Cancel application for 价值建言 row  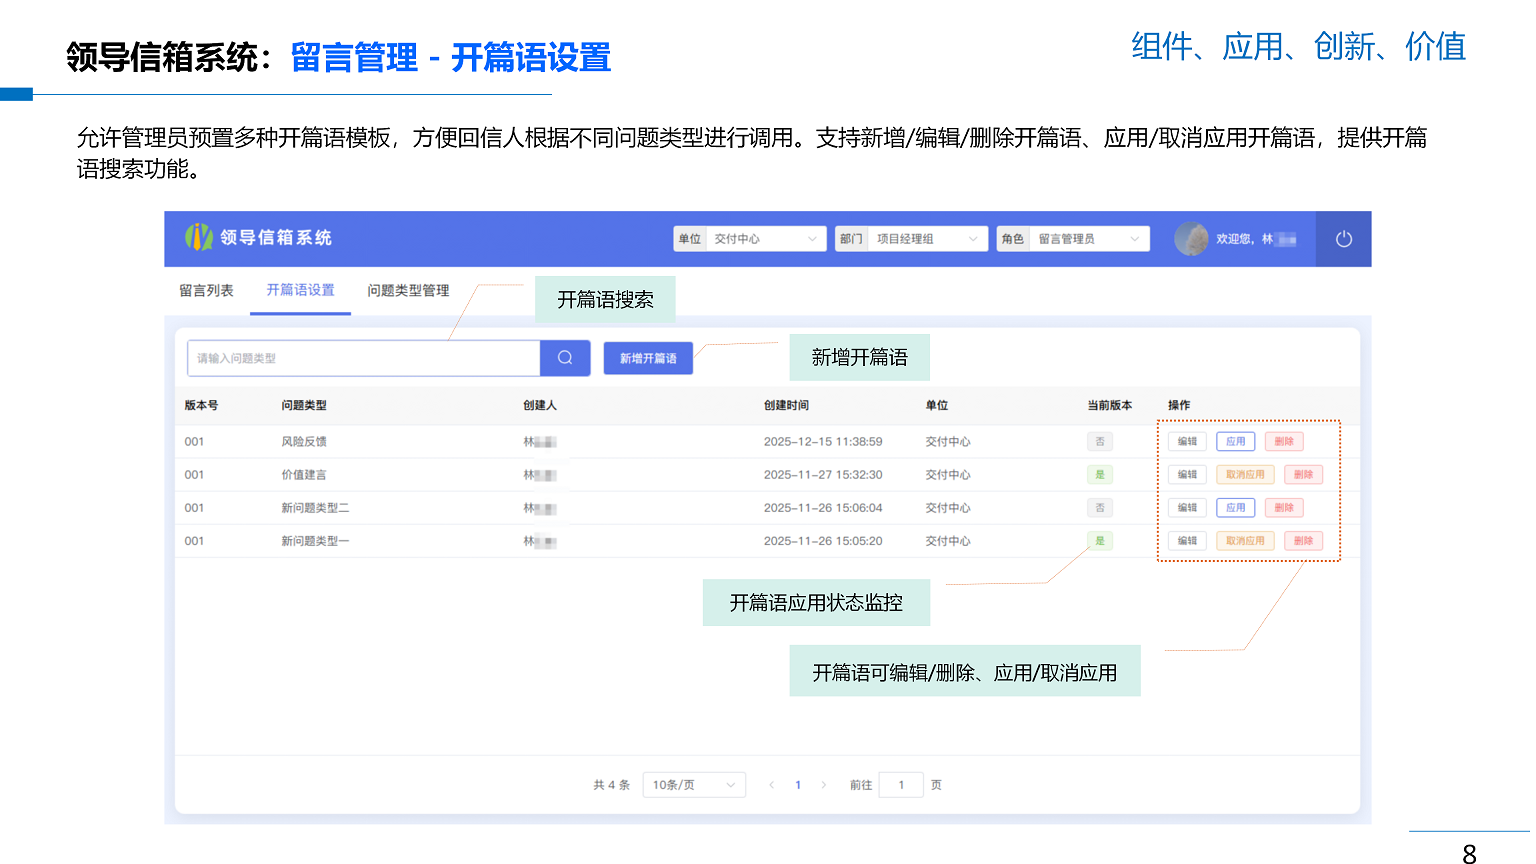[1245, 474]
